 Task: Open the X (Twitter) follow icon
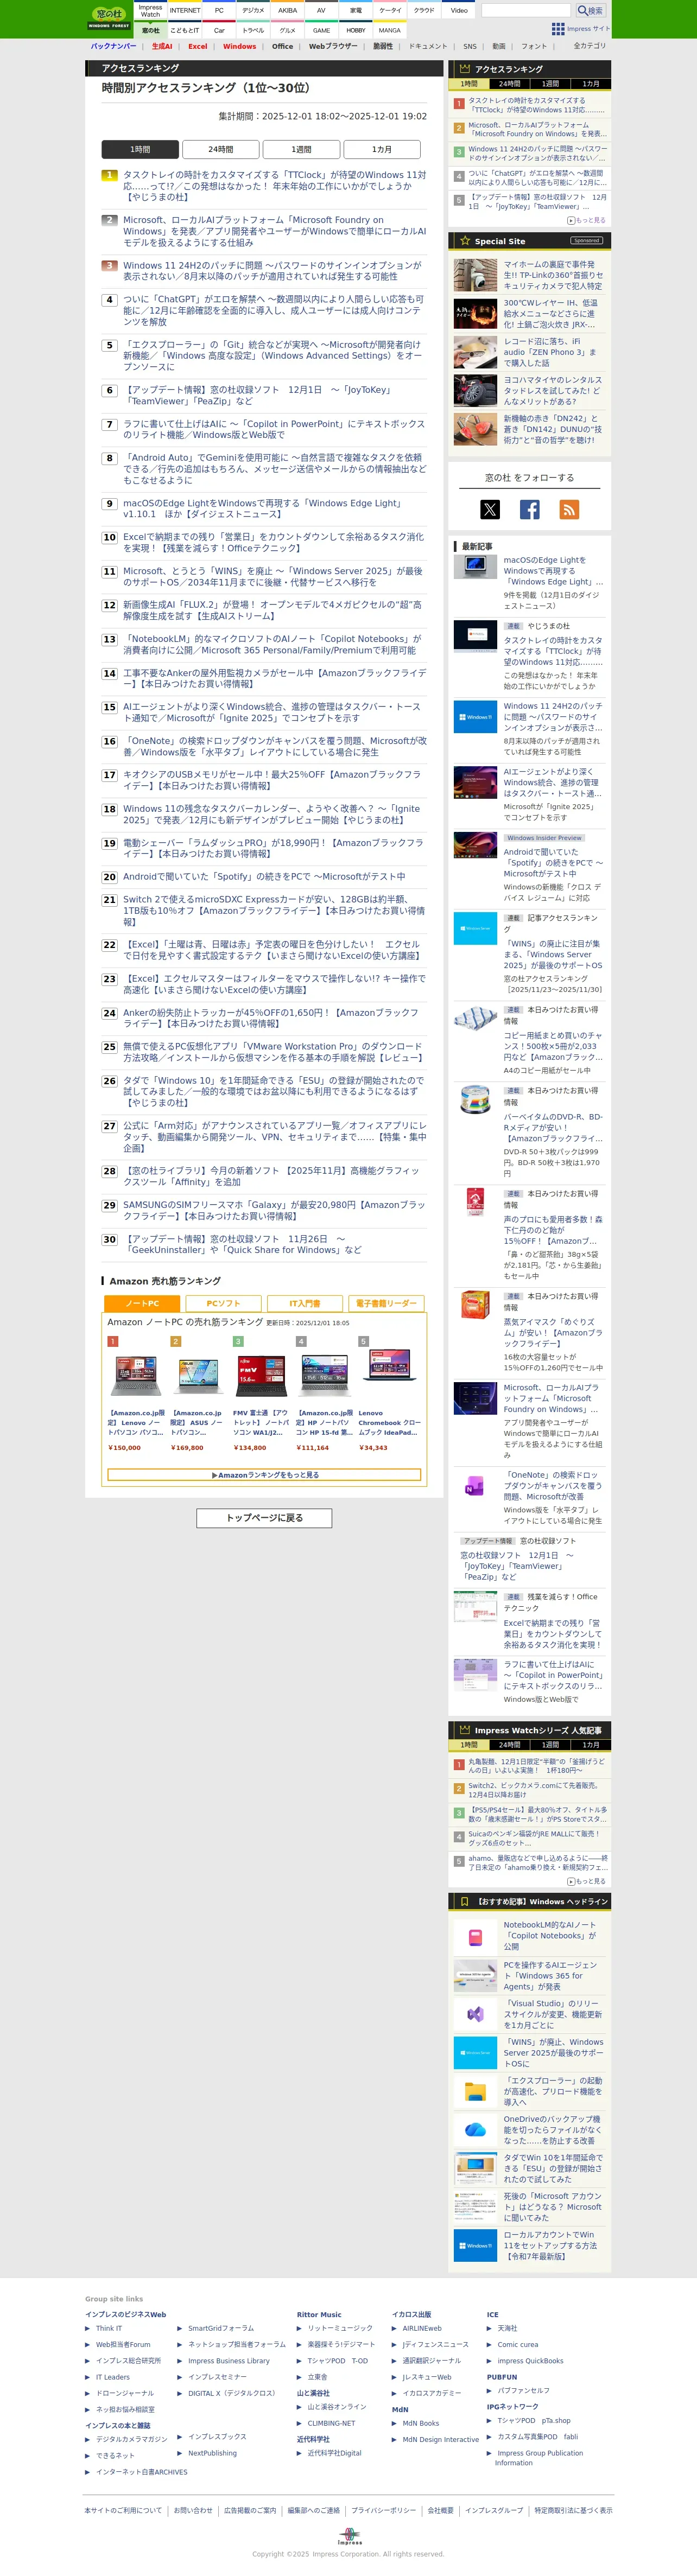pyautogui.click(x=490, y=509)
